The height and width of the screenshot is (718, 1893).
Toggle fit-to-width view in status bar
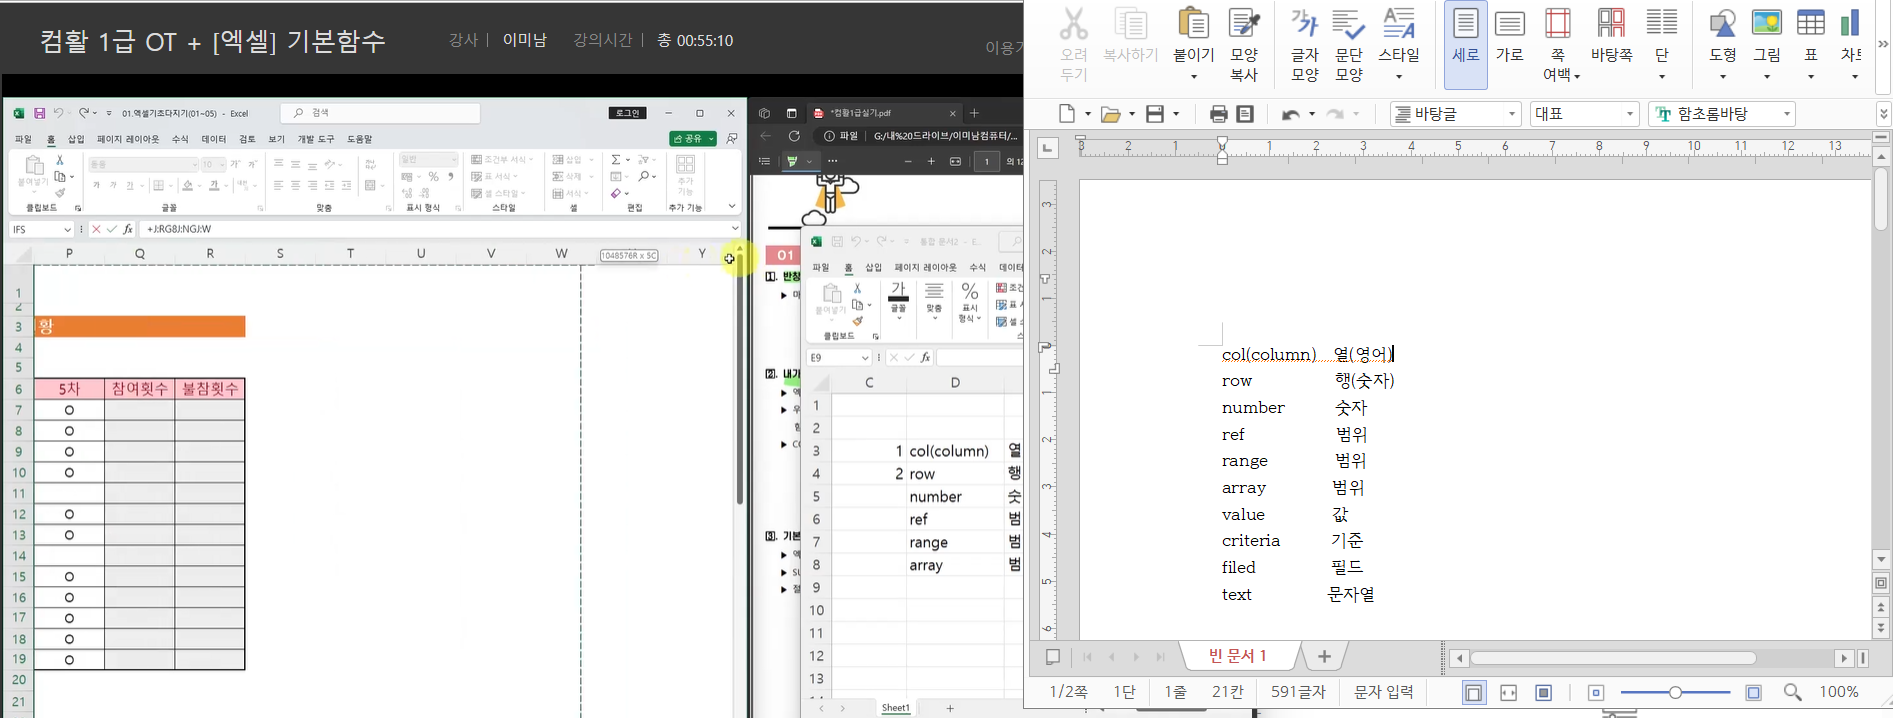1509,693
